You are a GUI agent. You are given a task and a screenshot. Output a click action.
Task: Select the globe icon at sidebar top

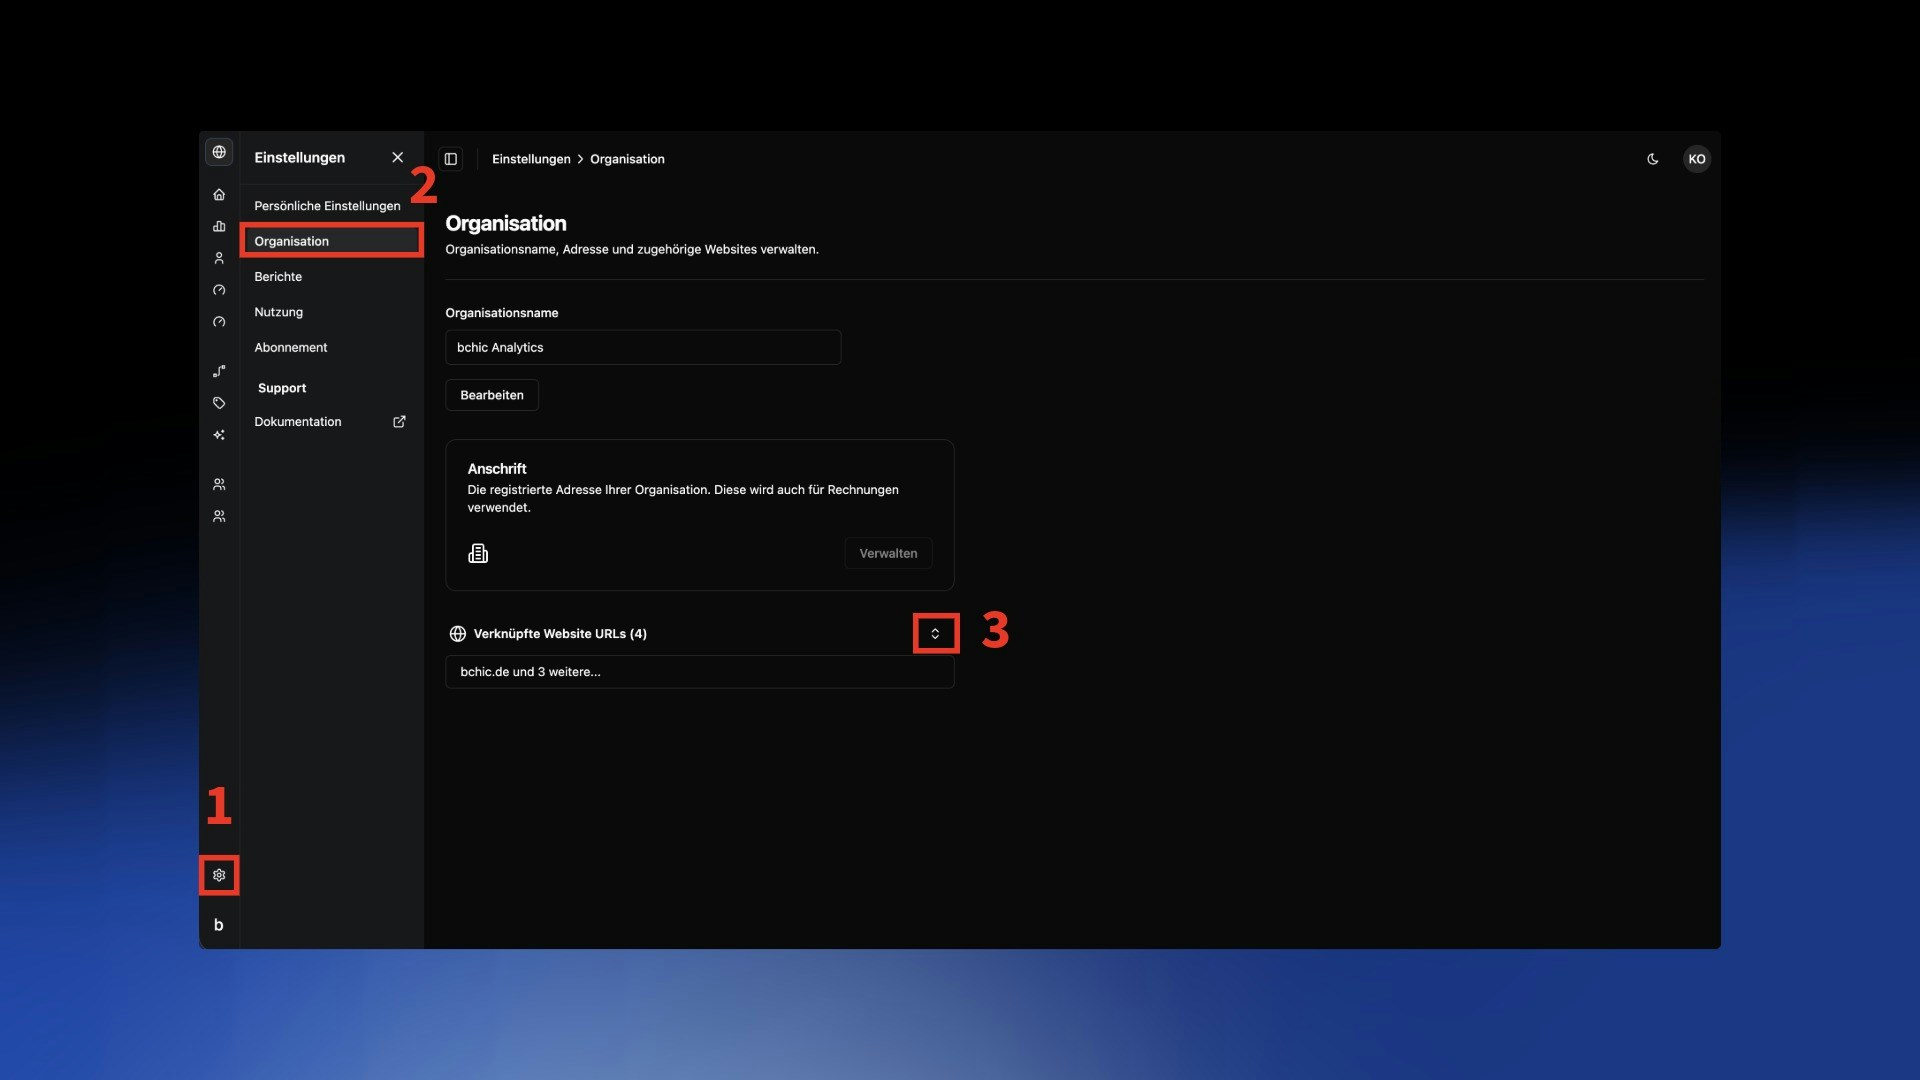[219, 152]
